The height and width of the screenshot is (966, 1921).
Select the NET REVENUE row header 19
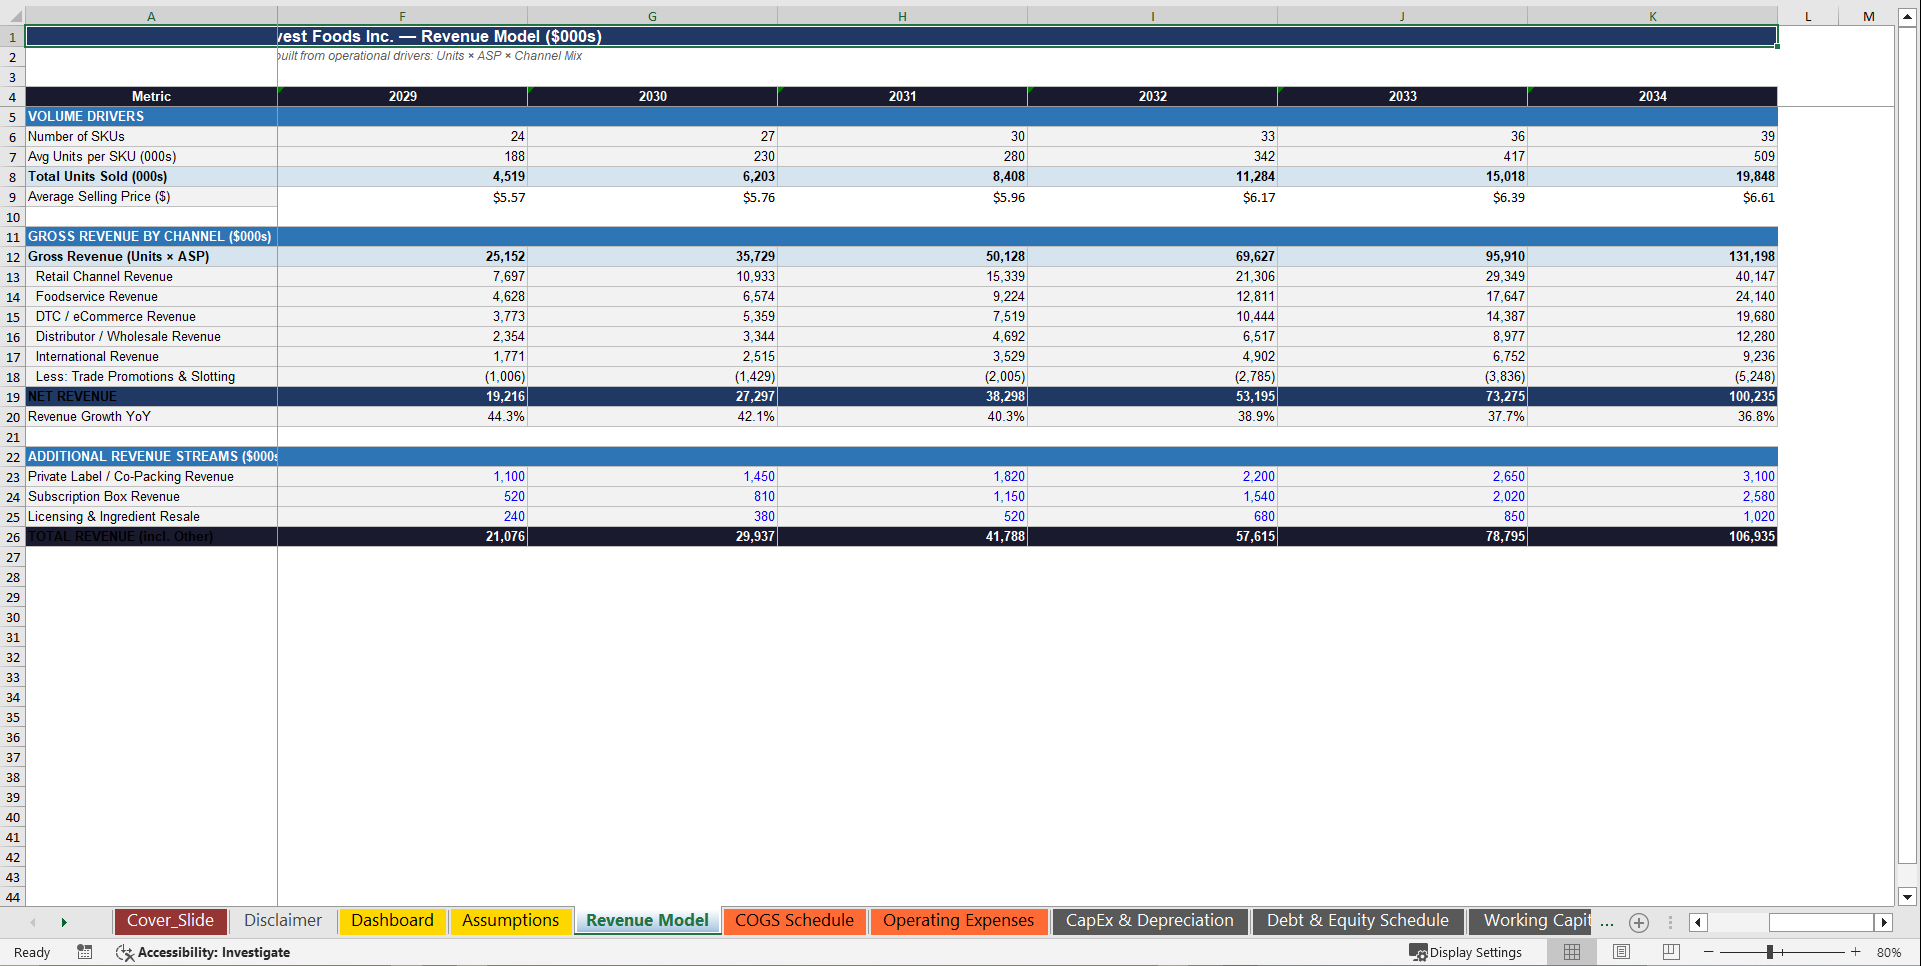12,396
